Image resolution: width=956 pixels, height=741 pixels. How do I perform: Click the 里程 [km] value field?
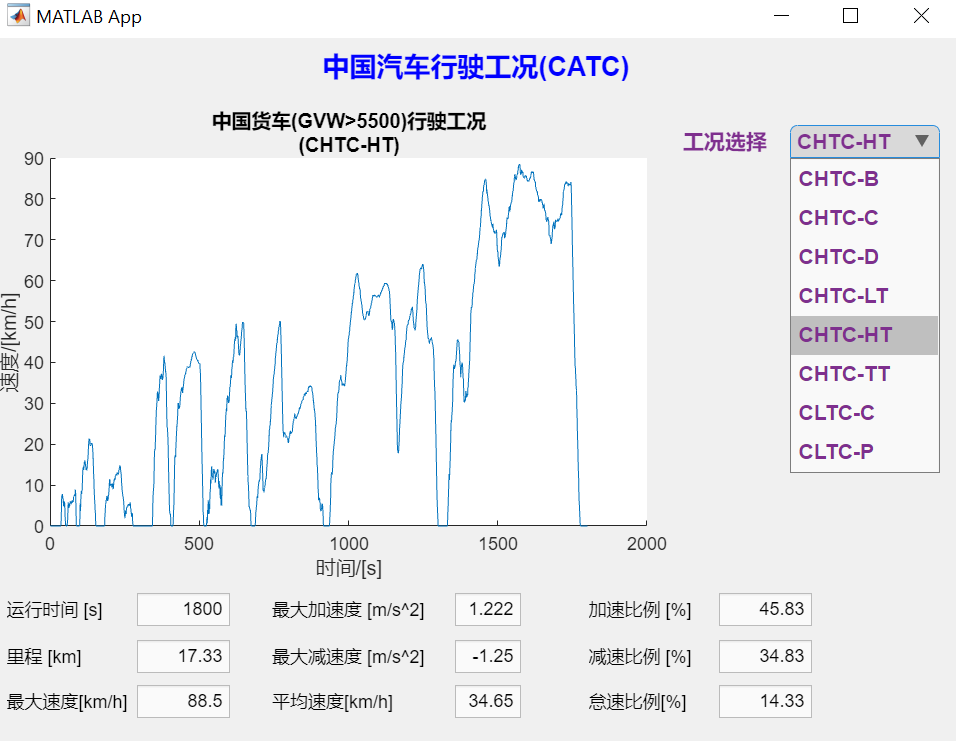183,656
